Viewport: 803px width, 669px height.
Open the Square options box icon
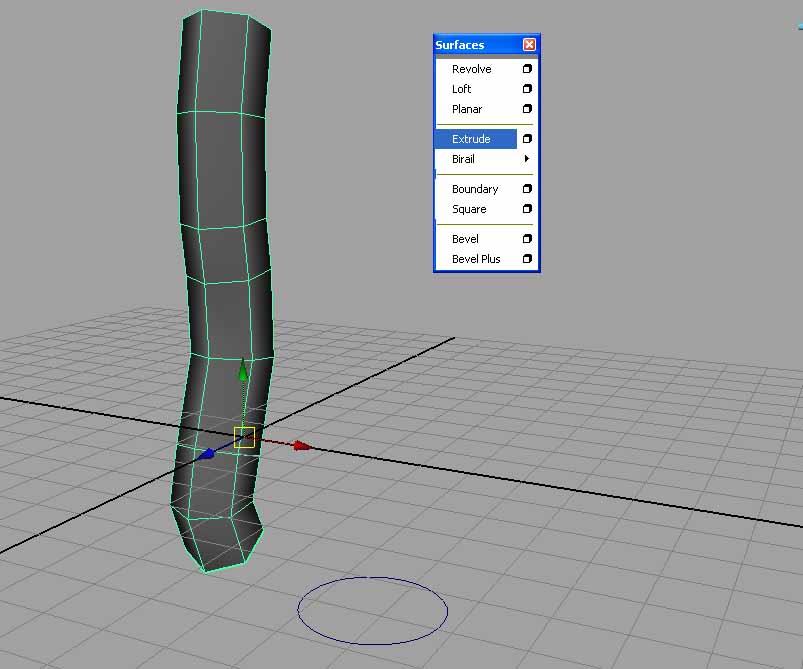527,208
